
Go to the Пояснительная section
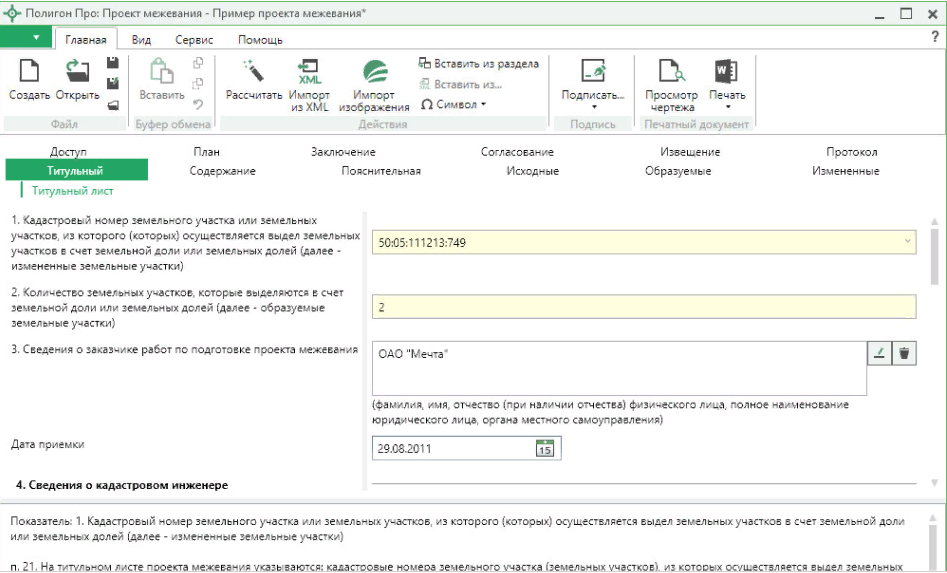coord(380,171)
